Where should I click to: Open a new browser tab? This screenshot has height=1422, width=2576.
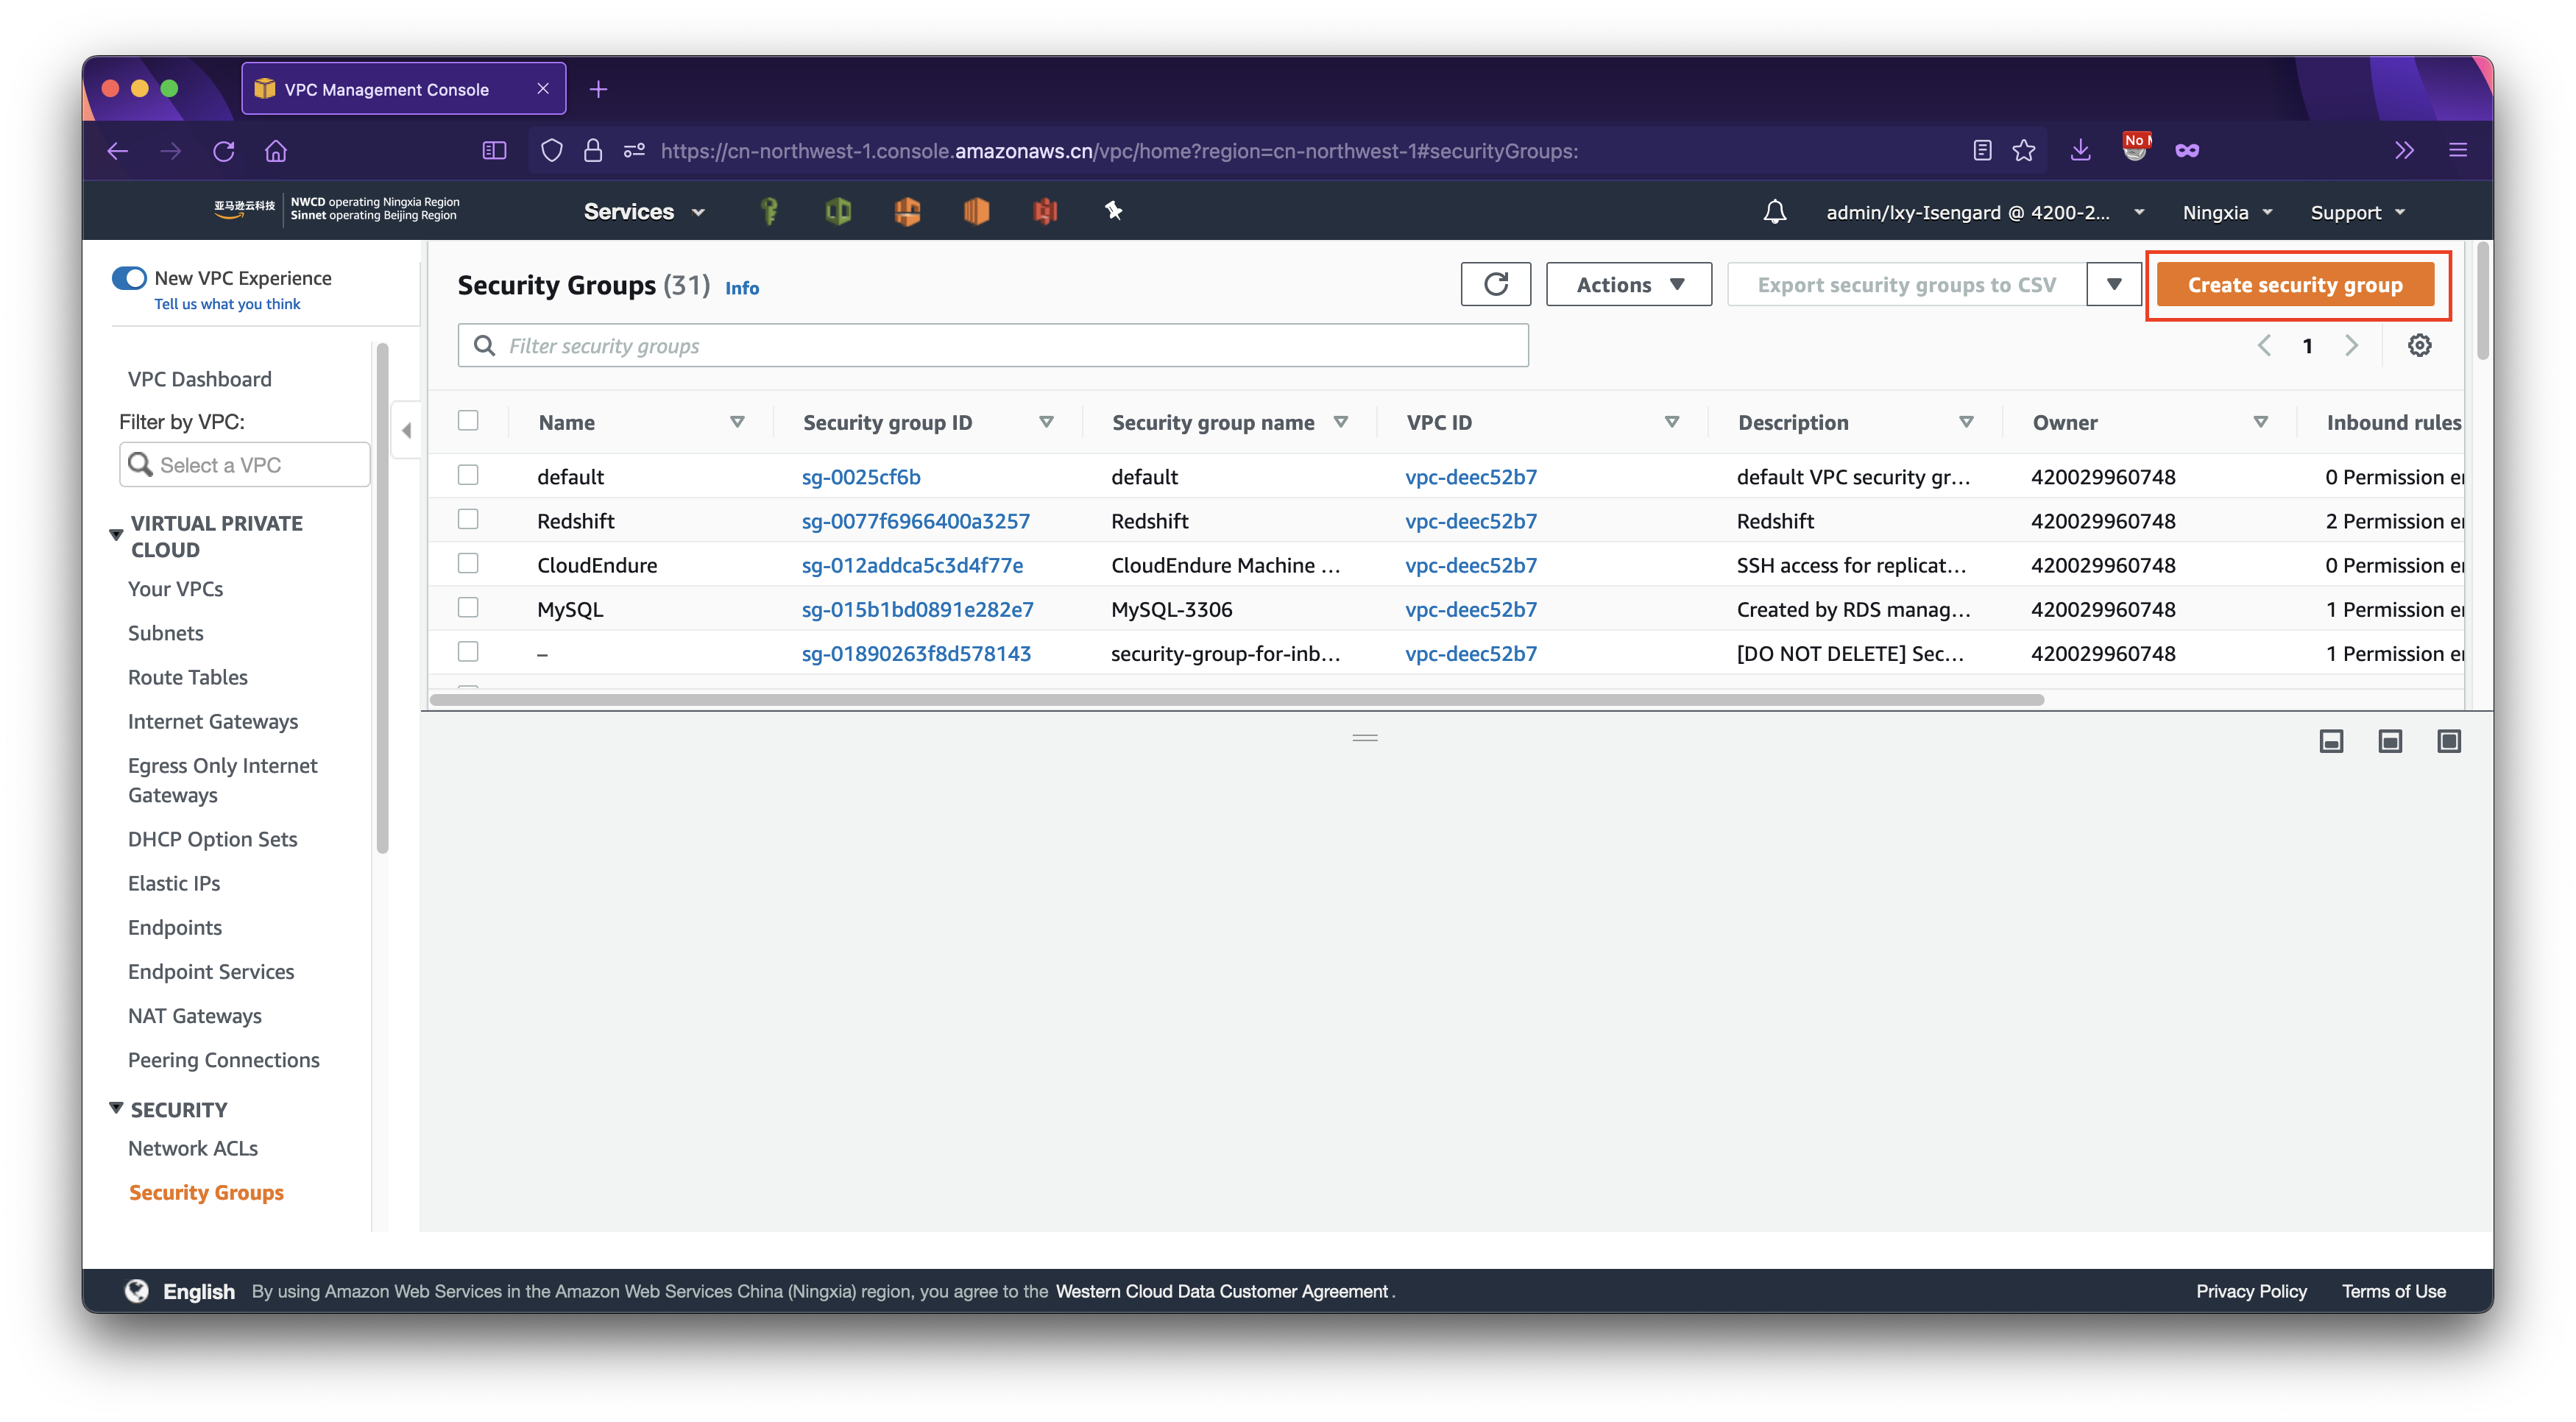(598, 90)
